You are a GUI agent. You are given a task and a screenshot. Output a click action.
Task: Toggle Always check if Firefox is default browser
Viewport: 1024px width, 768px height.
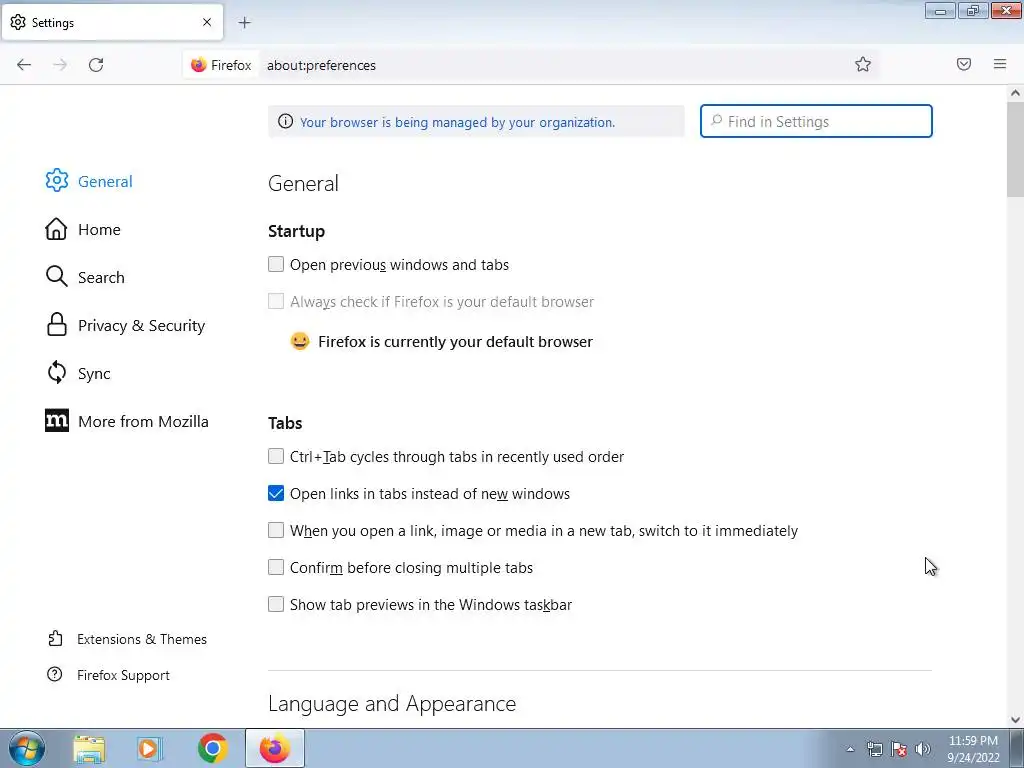[276, 301]
